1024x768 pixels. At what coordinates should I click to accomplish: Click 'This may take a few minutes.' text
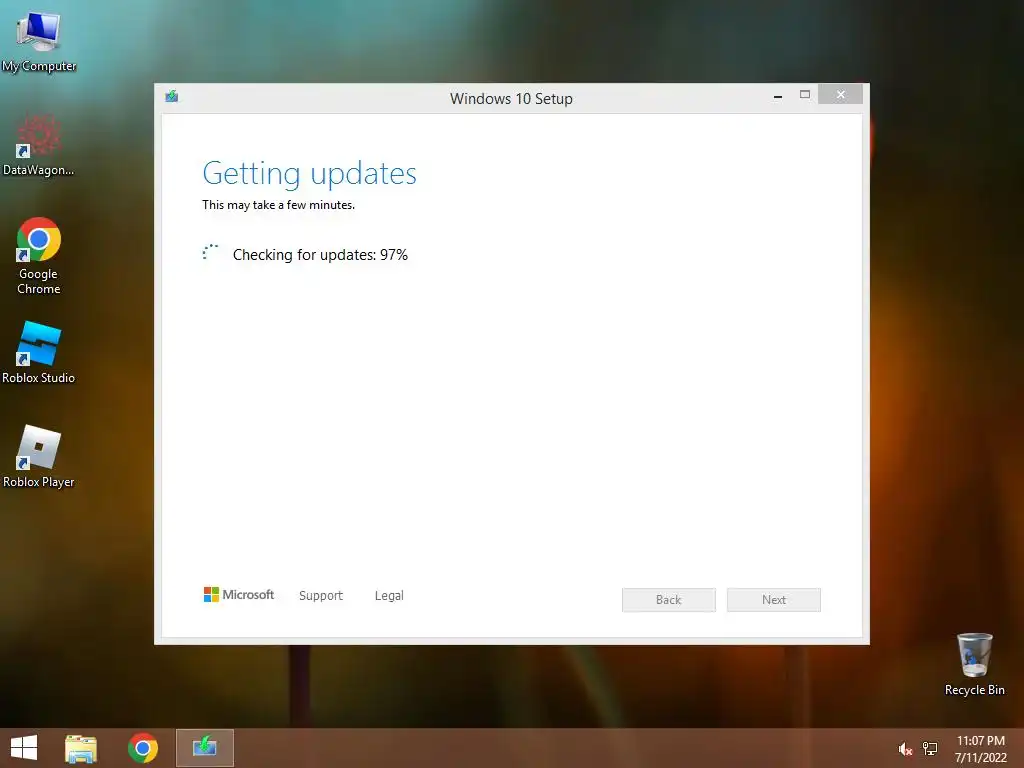(278, 205)
